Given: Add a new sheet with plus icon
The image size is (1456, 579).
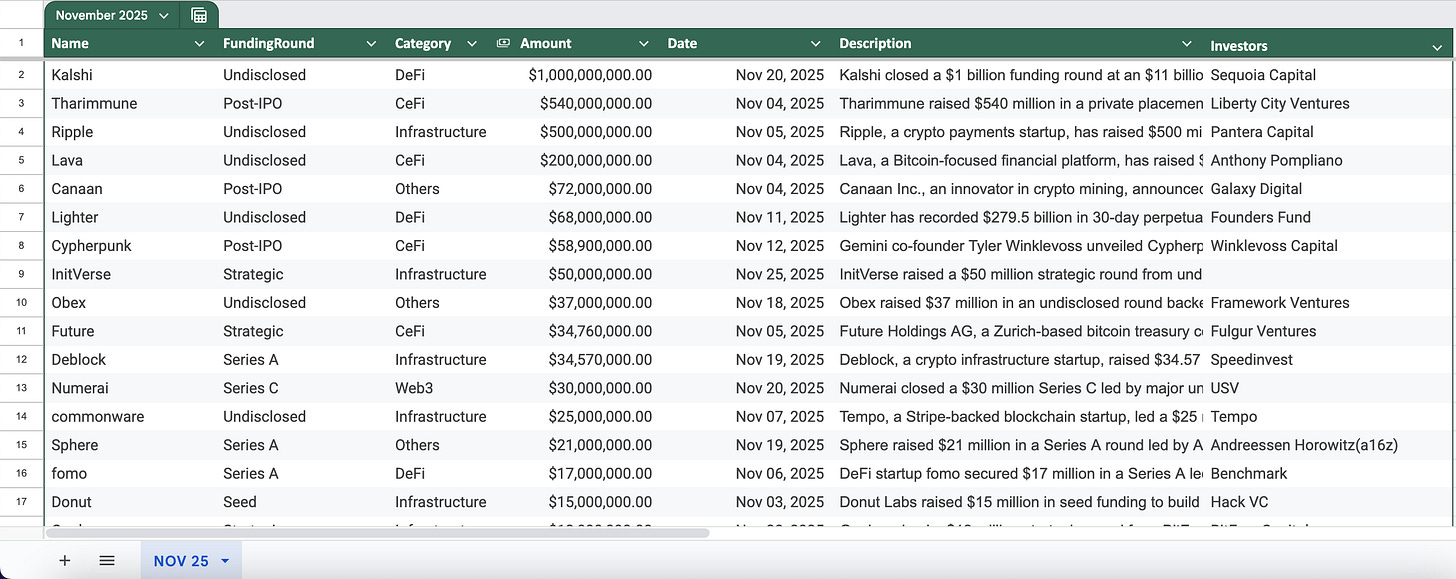Looking at the screenshot, I should coord(65,561).
